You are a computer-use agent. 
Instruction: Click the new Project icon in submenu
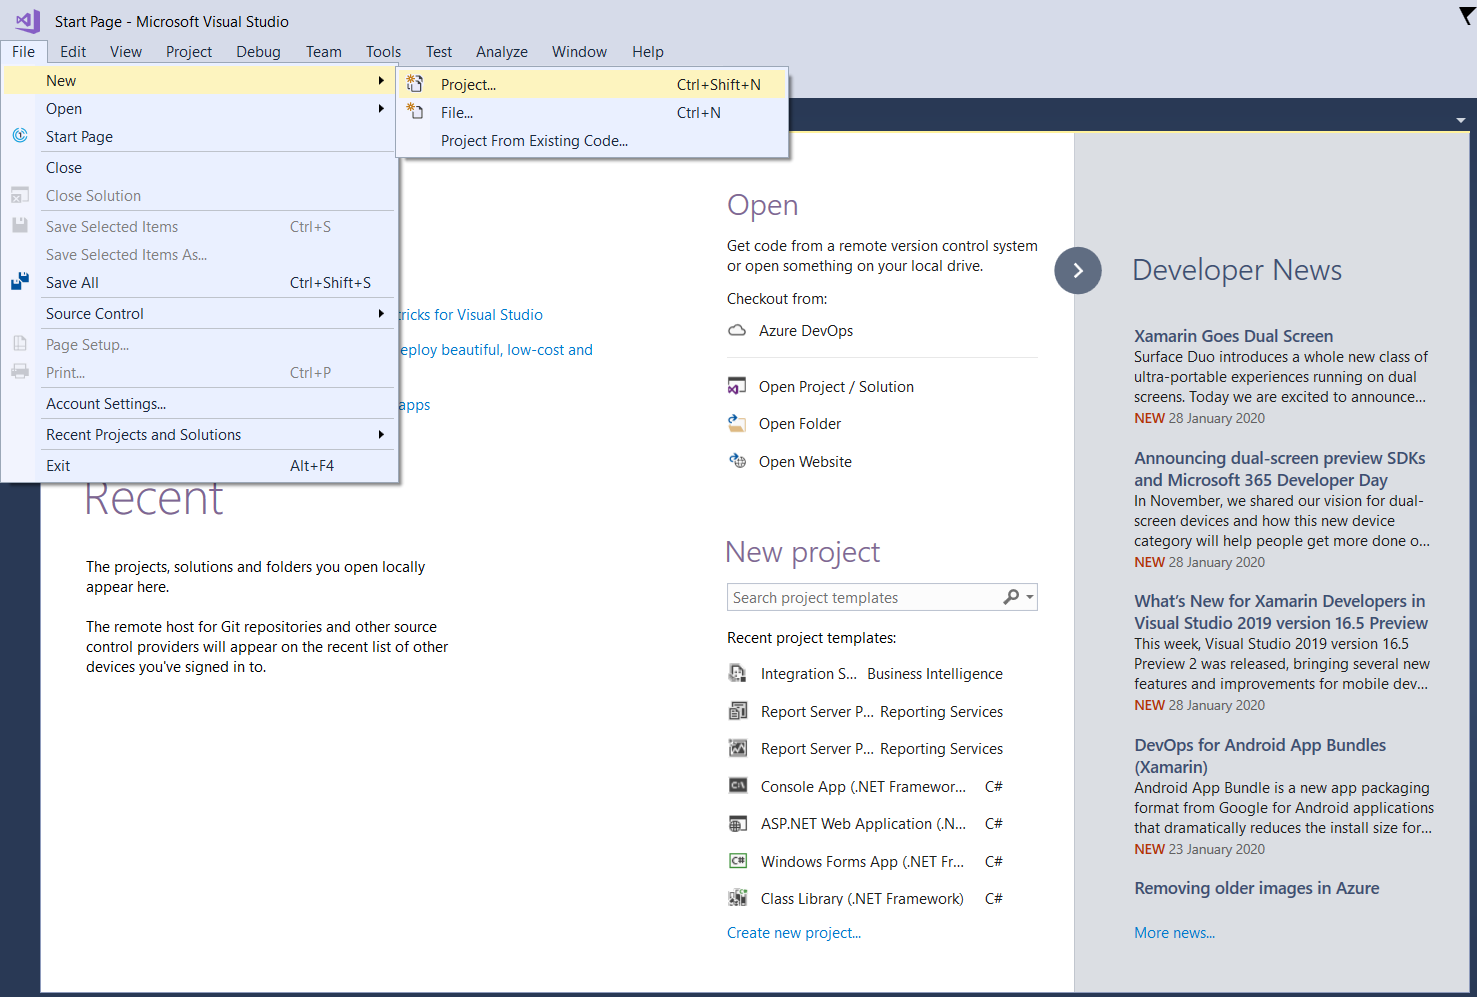[x=415, y=85]
